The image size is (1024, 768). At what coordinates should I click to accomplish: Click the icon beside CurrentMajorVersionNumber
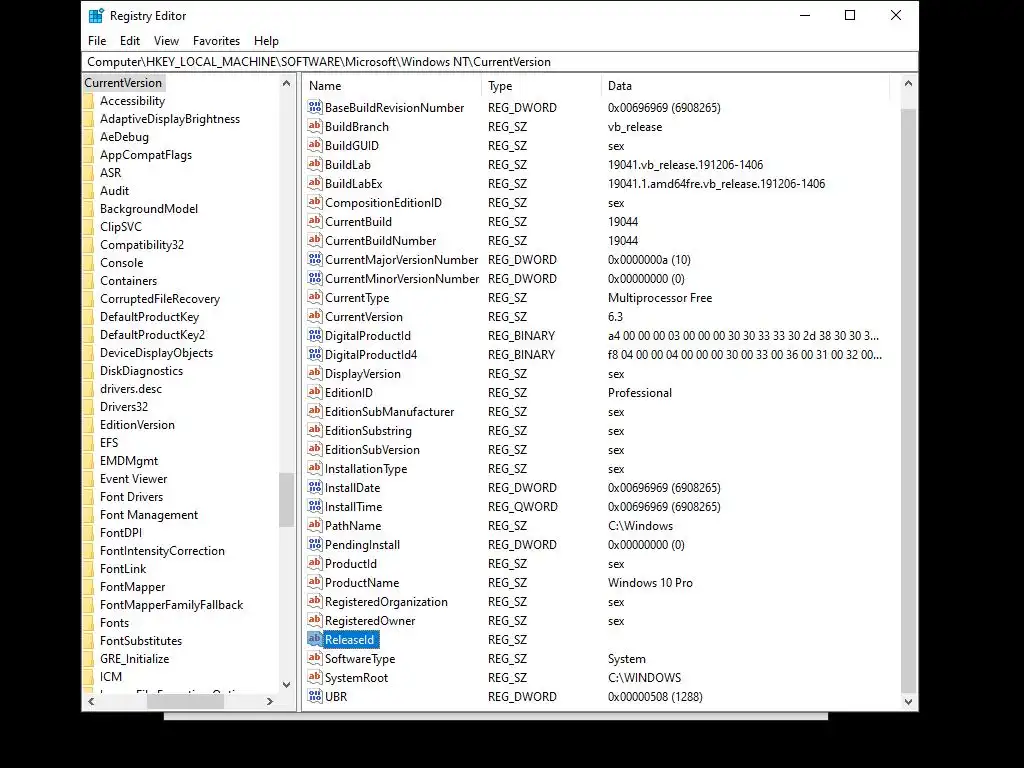[315, 259]
